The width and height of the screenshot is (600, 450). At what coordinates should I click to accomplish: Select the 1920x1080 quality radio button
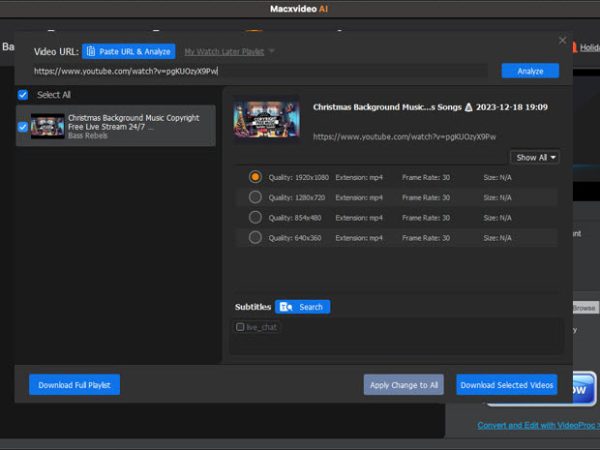click(255, 177)
